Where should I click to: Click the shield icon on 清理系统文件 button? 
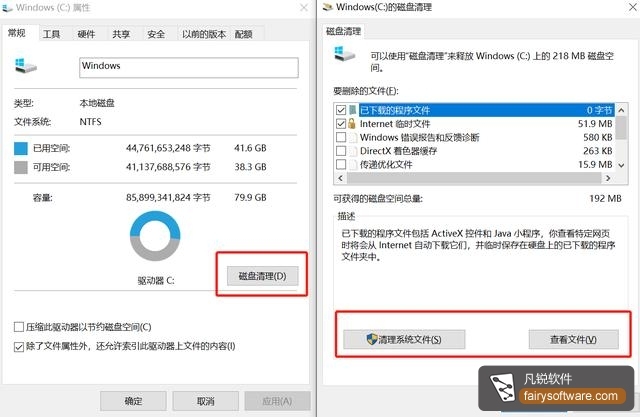[x=372, y=339]
